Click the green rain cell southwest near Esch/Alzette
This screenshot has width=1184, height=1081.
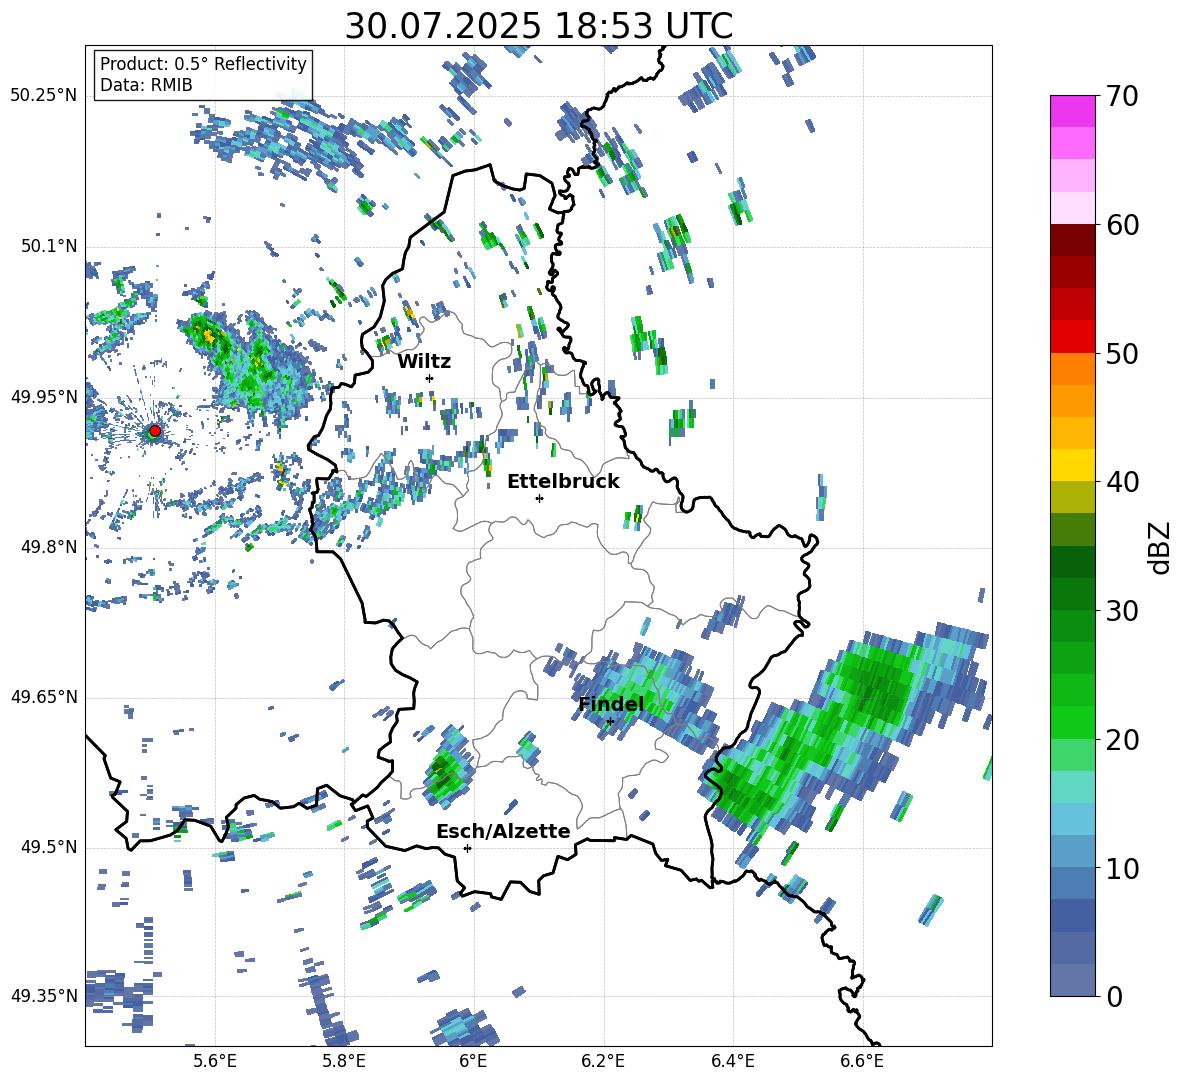[447, 768]
